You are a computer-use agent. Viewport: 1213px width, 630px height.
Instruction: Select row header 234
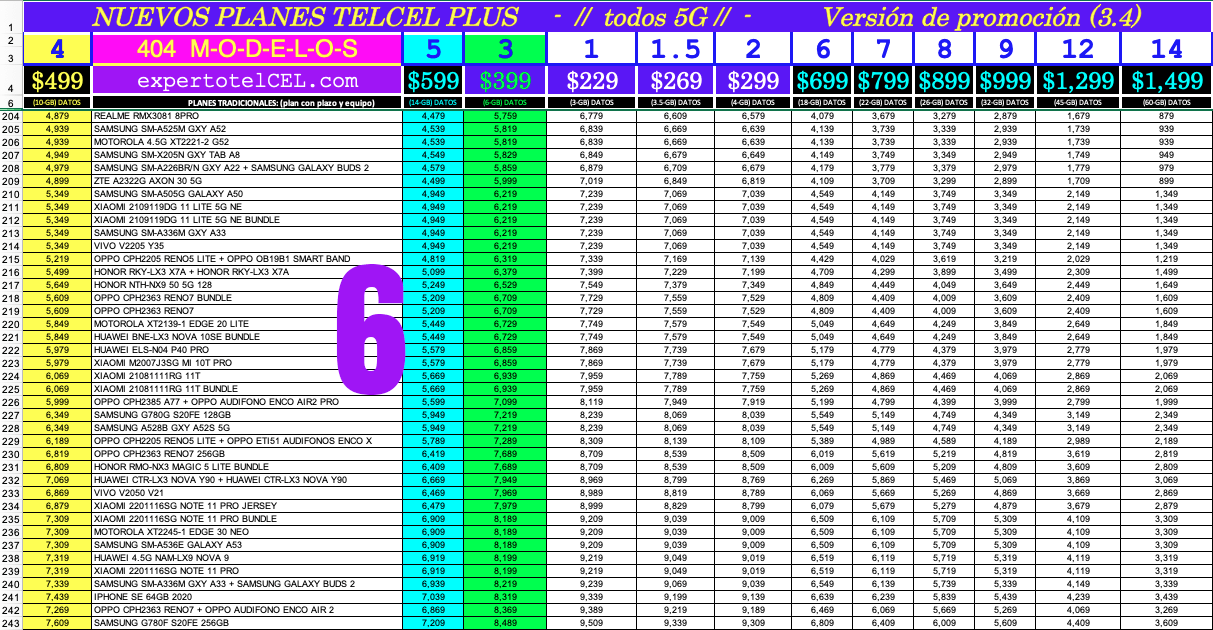(x=13, y=506)
